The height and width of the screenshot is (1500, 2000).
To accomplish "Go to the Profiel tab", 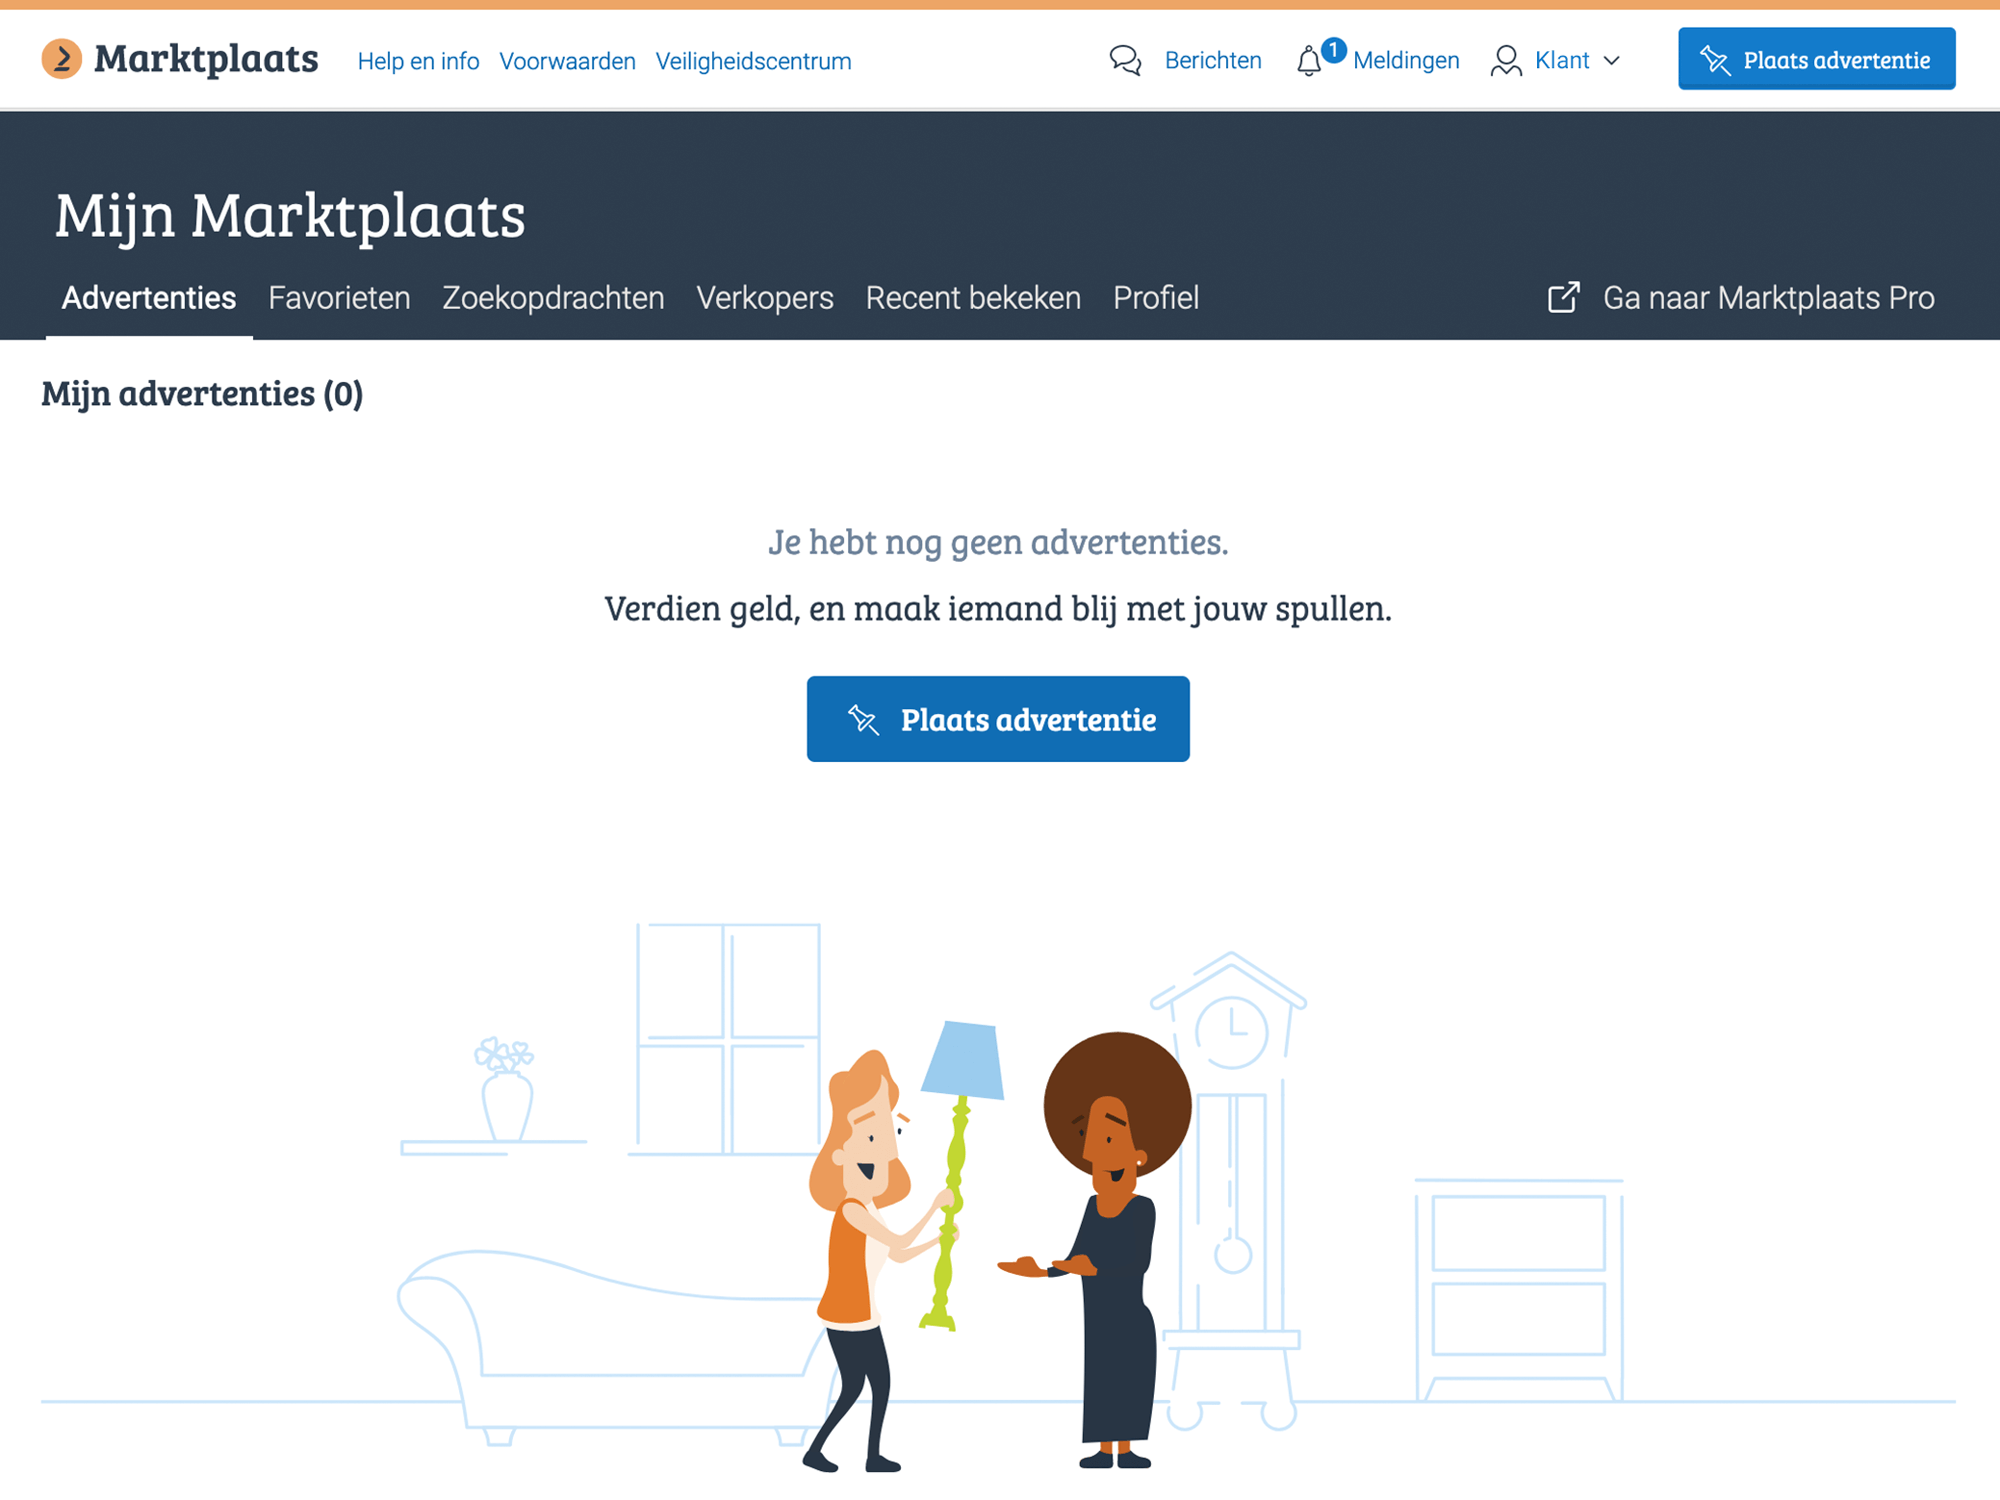I will [x=1156, y=298].
